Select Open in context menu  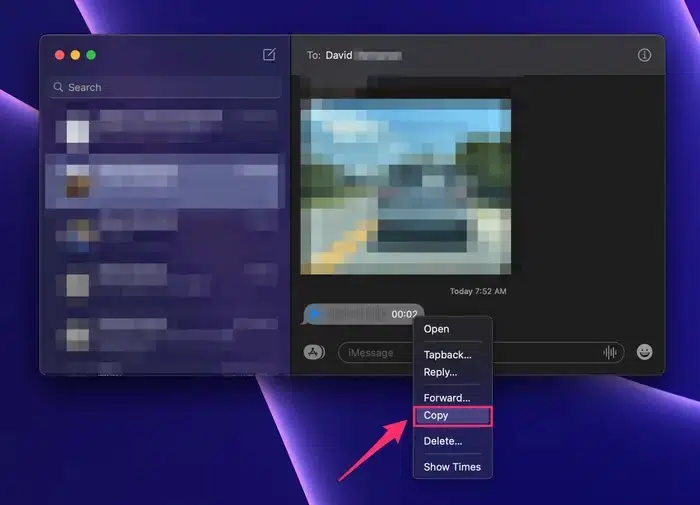(436, 329)
